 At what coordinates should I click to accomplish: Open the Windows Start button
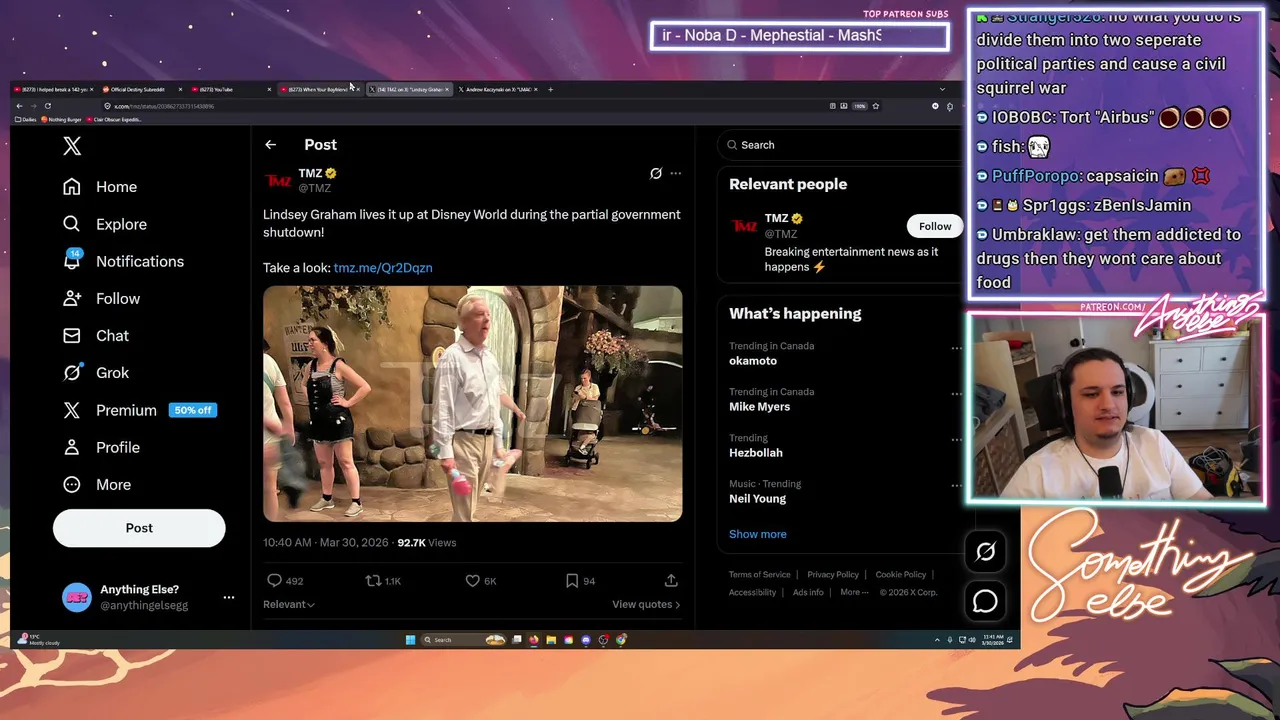[410, 640]
